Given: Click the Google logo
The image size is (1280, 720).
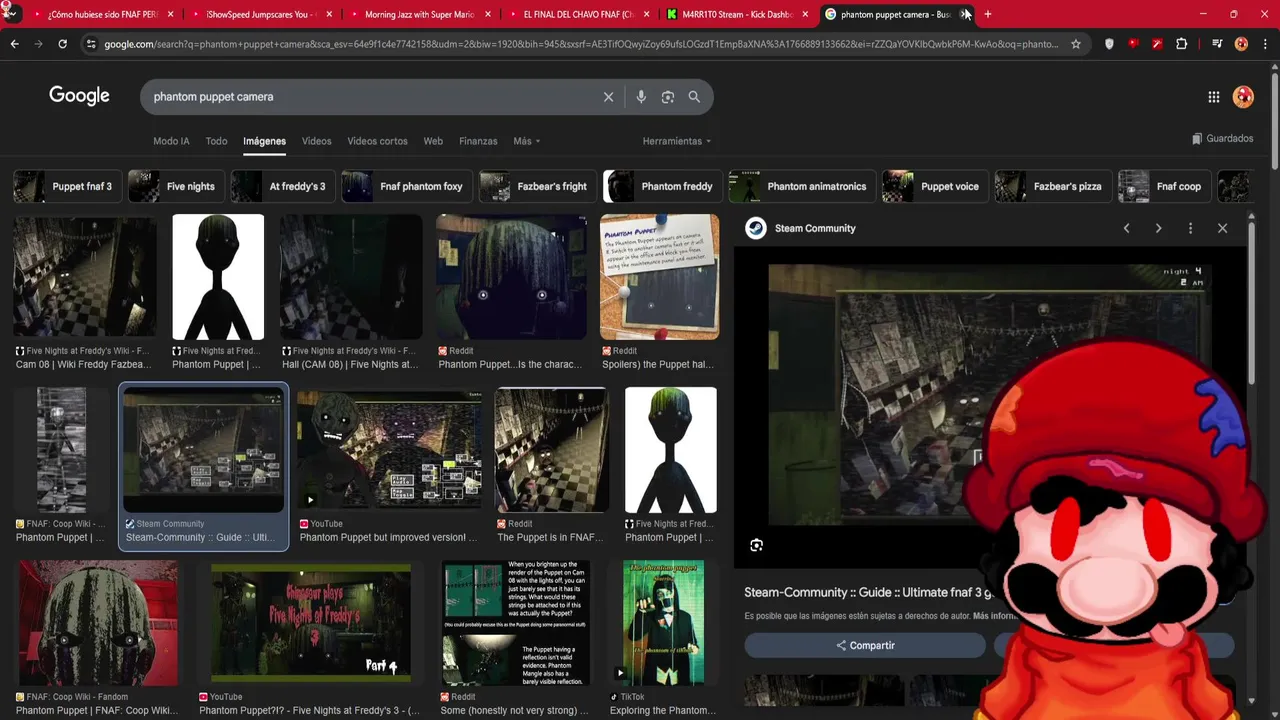Looking at the screenshot, I should [x=79, y=96].
